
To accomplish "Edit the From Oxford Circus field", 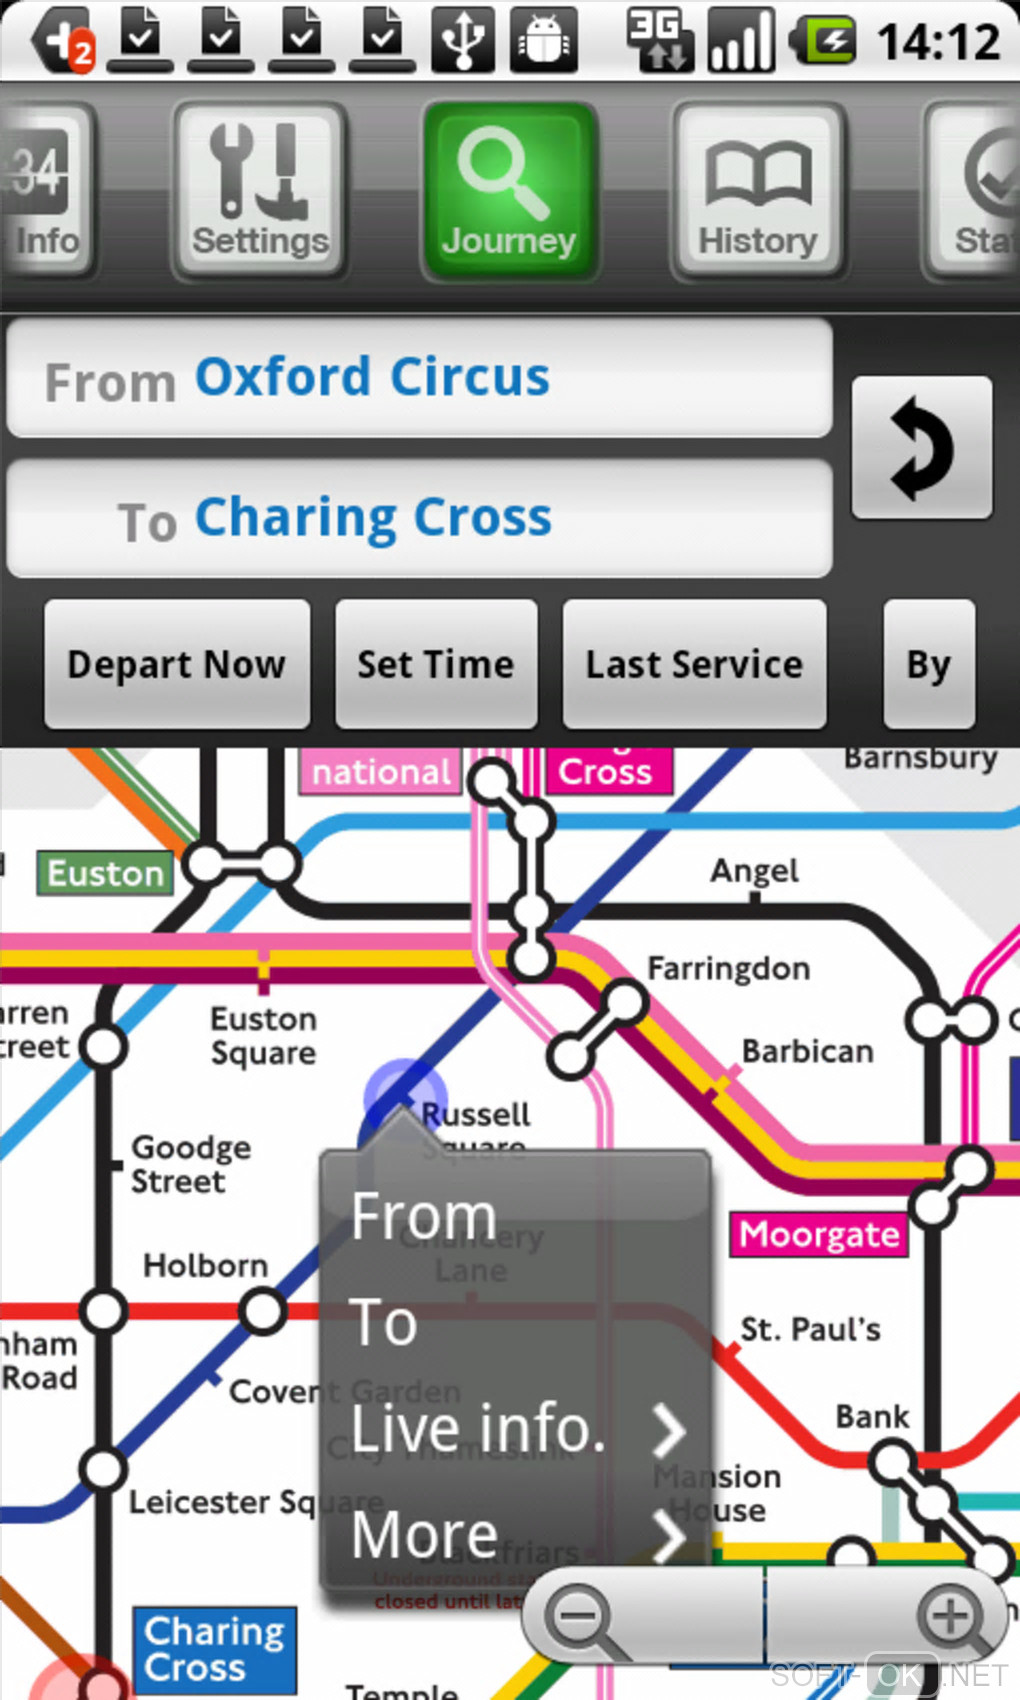I will (x=419, y=378).
